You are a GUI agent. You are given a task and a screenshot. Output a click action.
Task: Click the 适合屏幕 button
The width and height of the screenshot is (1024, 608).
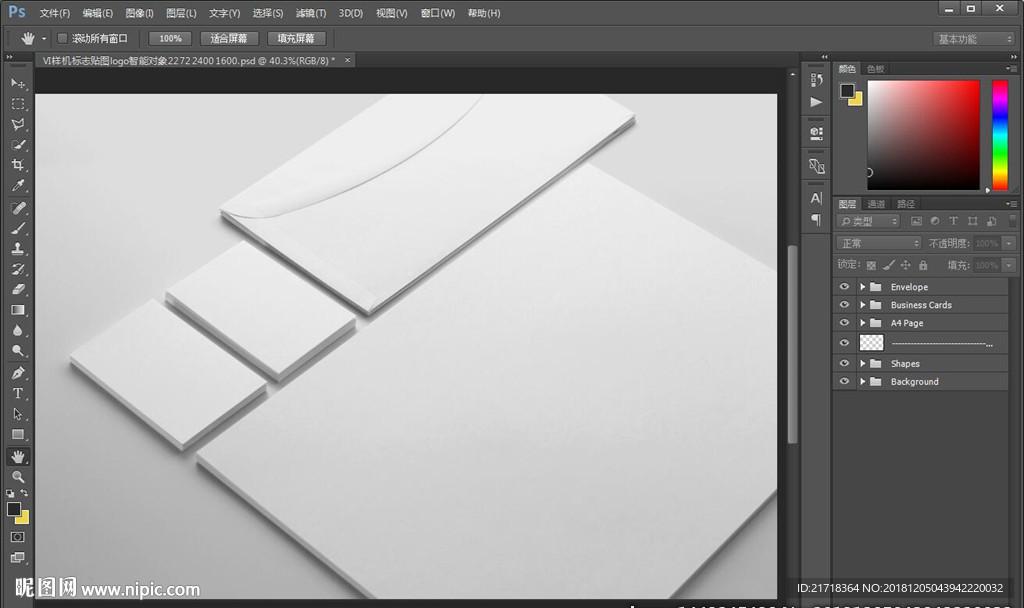point(229,38)
